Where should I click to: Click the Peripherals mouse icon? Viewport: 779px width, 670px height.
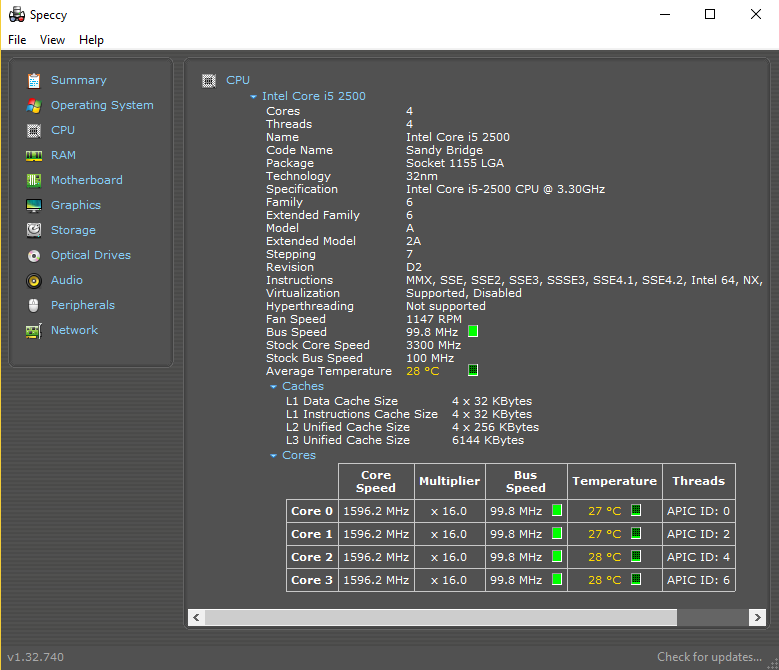tap(34, 305)
